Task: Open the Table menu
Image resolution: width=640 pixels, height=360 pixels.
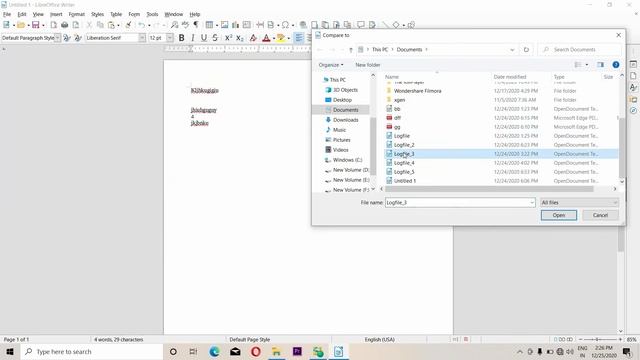Action: [x=116, y=14]
